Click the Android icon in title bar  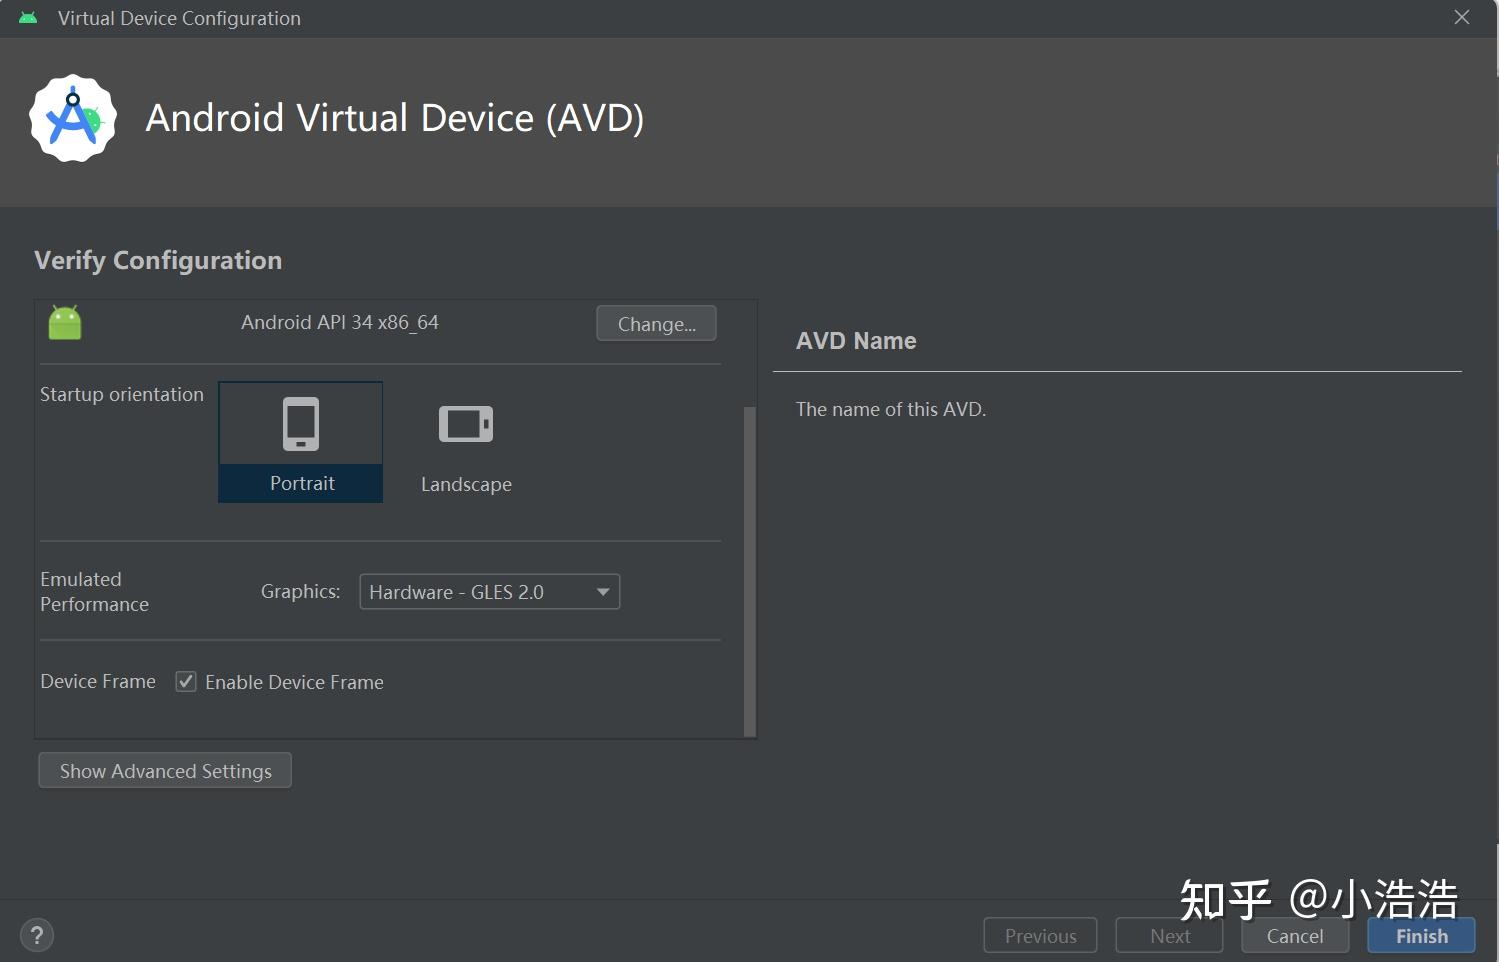pos(28,18)
